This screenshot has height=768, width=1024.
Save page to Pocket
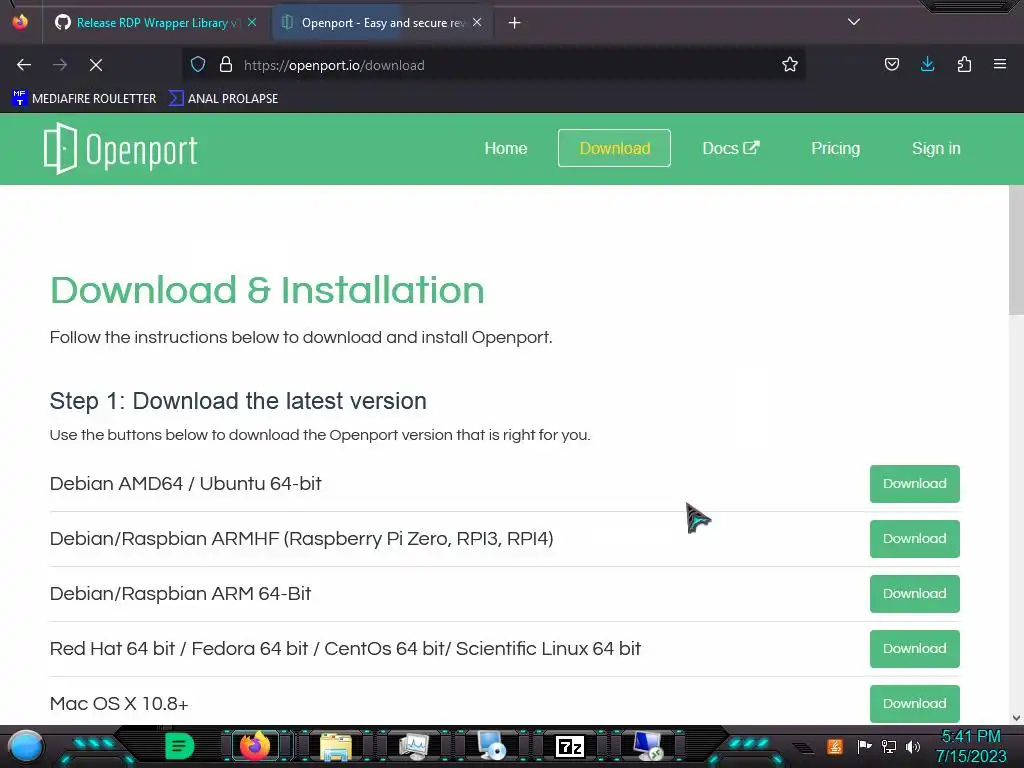(891, 65)
